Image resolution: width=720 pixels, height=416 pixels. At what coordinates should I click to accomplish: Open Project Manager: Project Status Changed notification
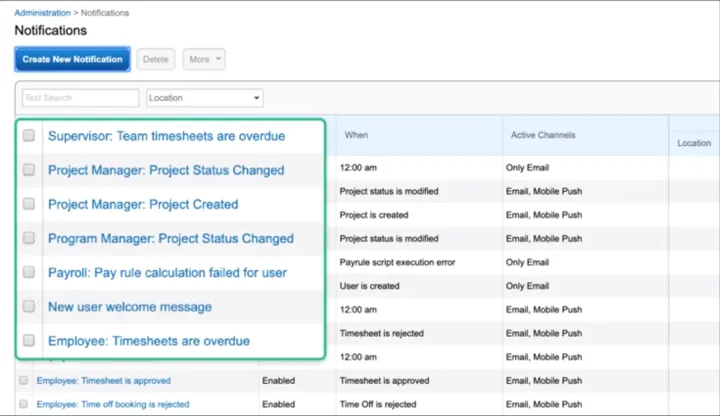pyautogui.click(x=166, y=170)
